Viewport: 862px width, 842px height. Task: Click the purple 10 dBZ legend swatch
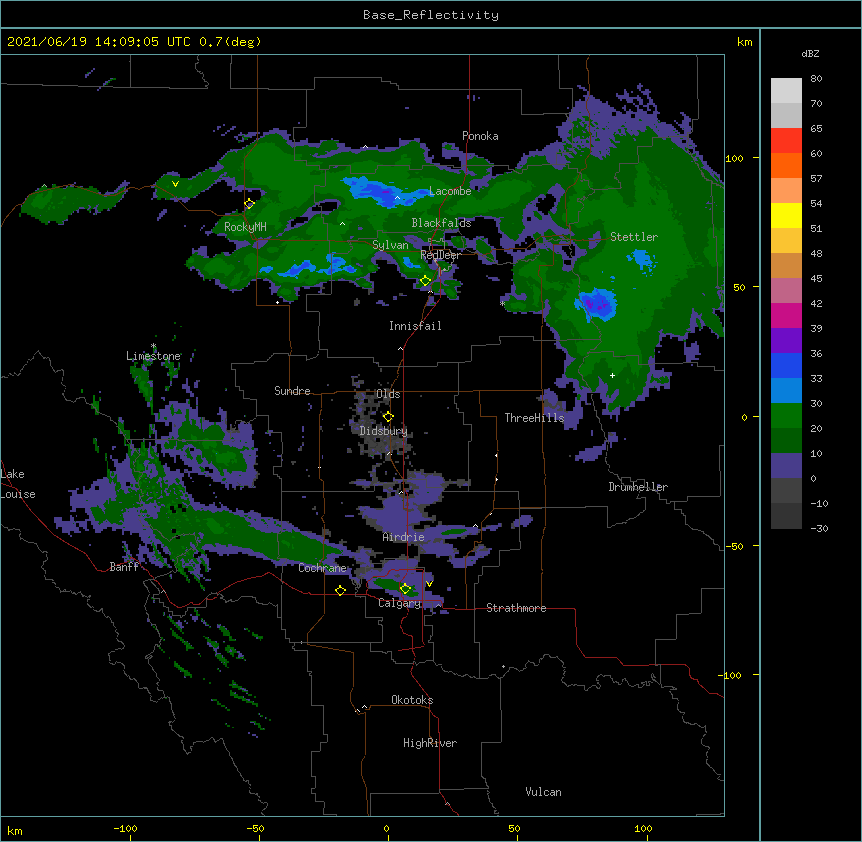[786, 466]
